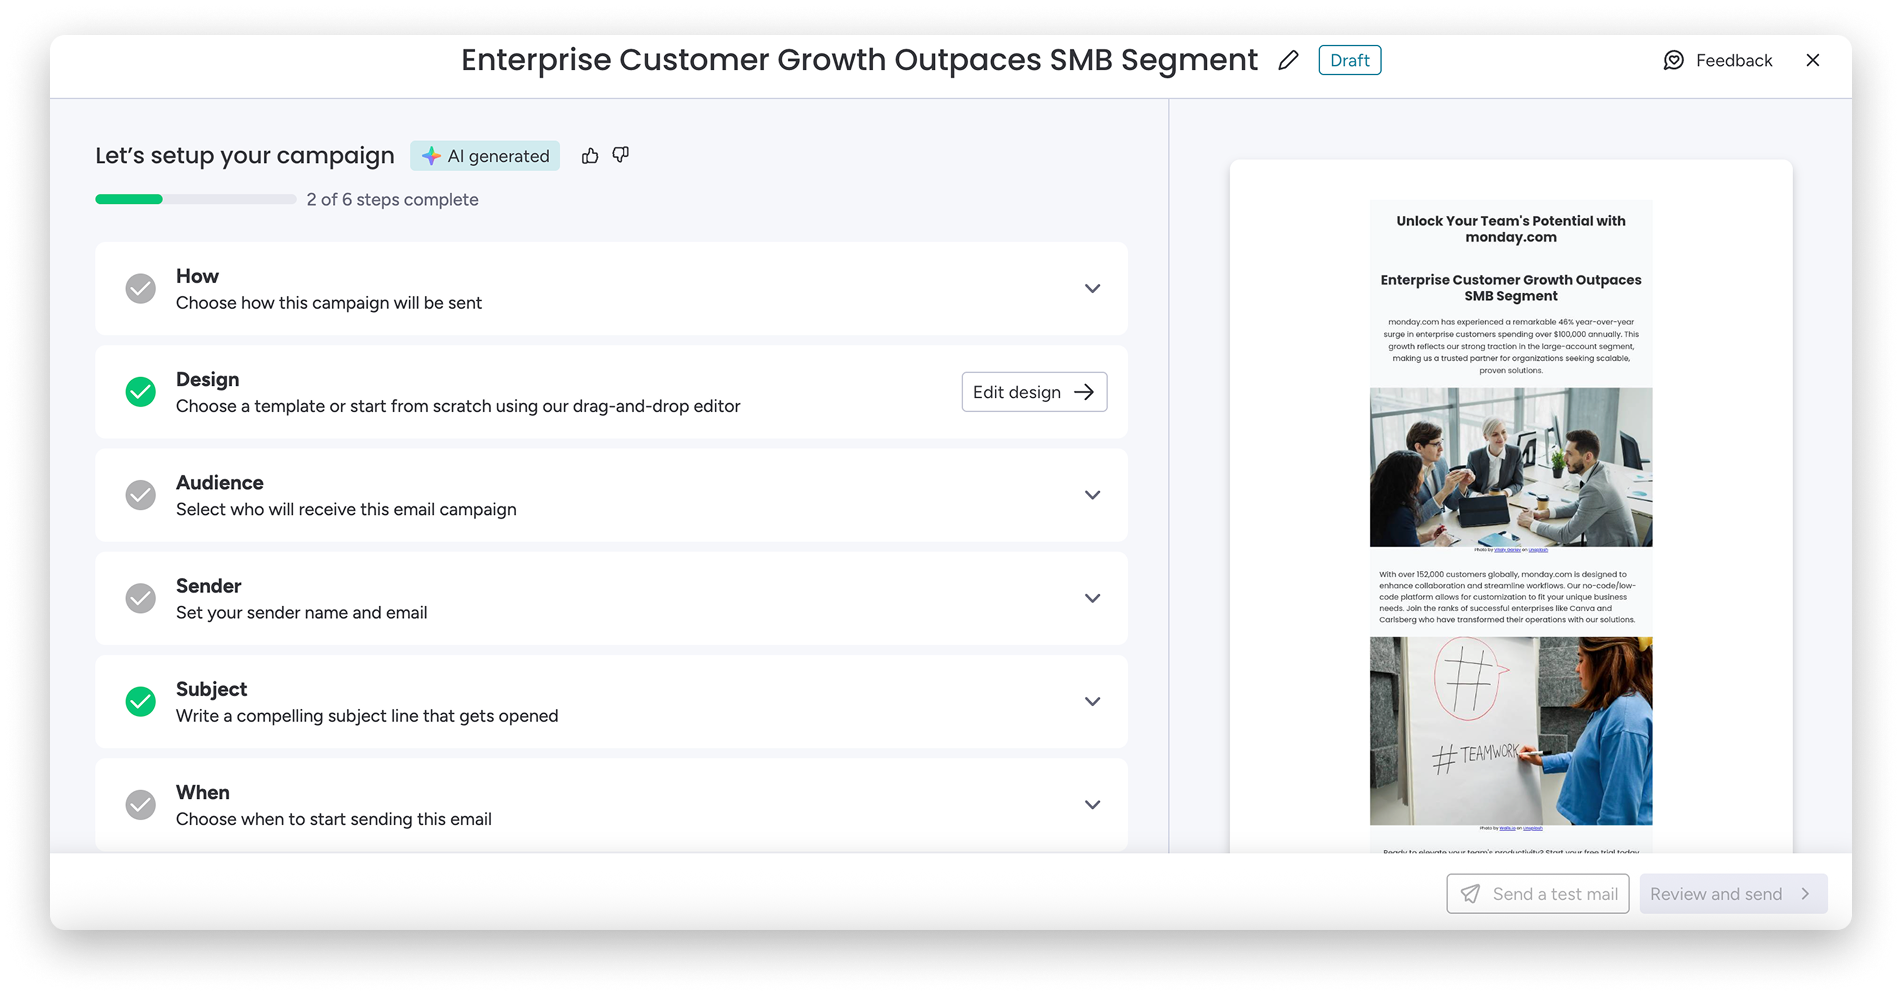The image size is (1897, 995).
Task: Click 'Select who will receive this email campaign'
Action: click(x=346, y=510)
